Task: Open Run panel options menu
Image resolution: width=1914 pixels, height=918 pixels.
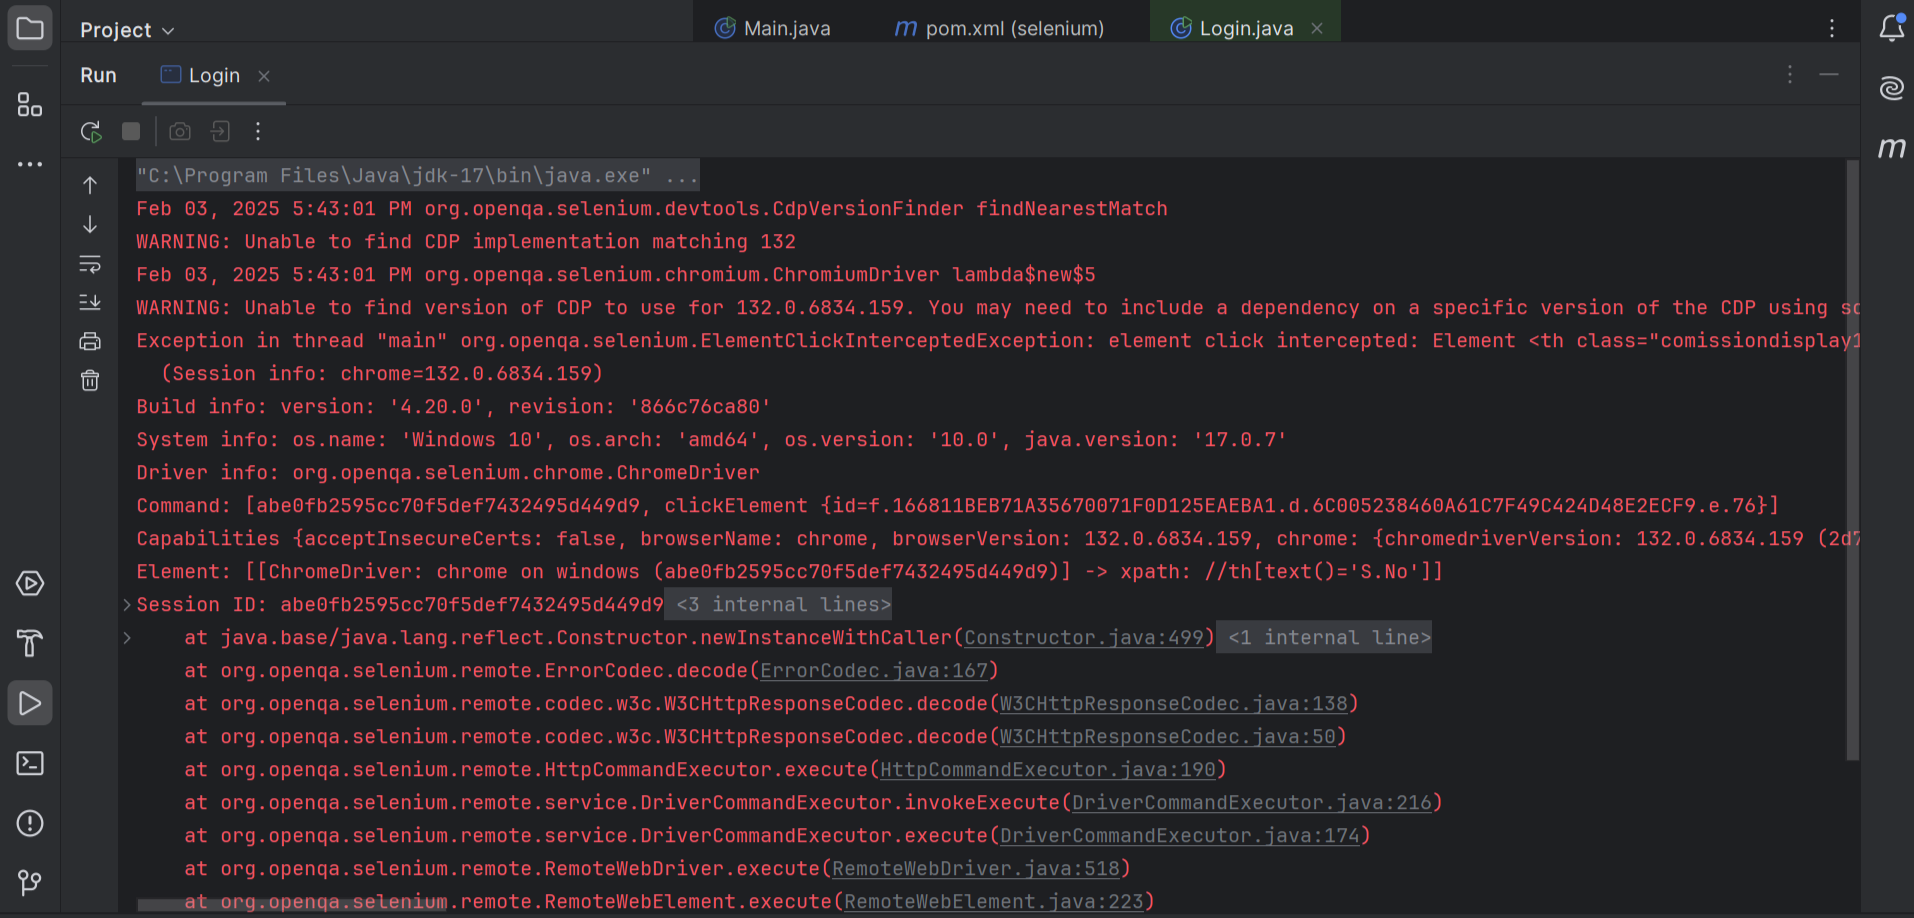Action: point(1790,75)
